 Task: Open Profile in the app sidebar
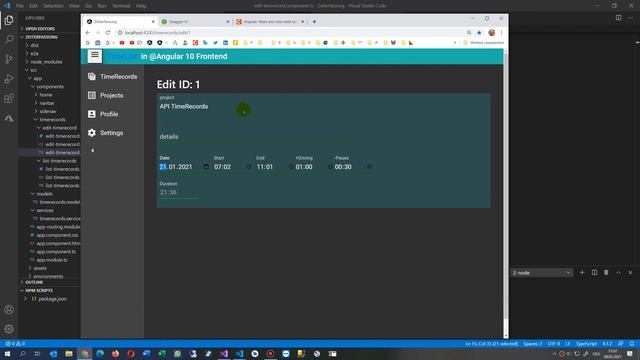coord(103,114)
